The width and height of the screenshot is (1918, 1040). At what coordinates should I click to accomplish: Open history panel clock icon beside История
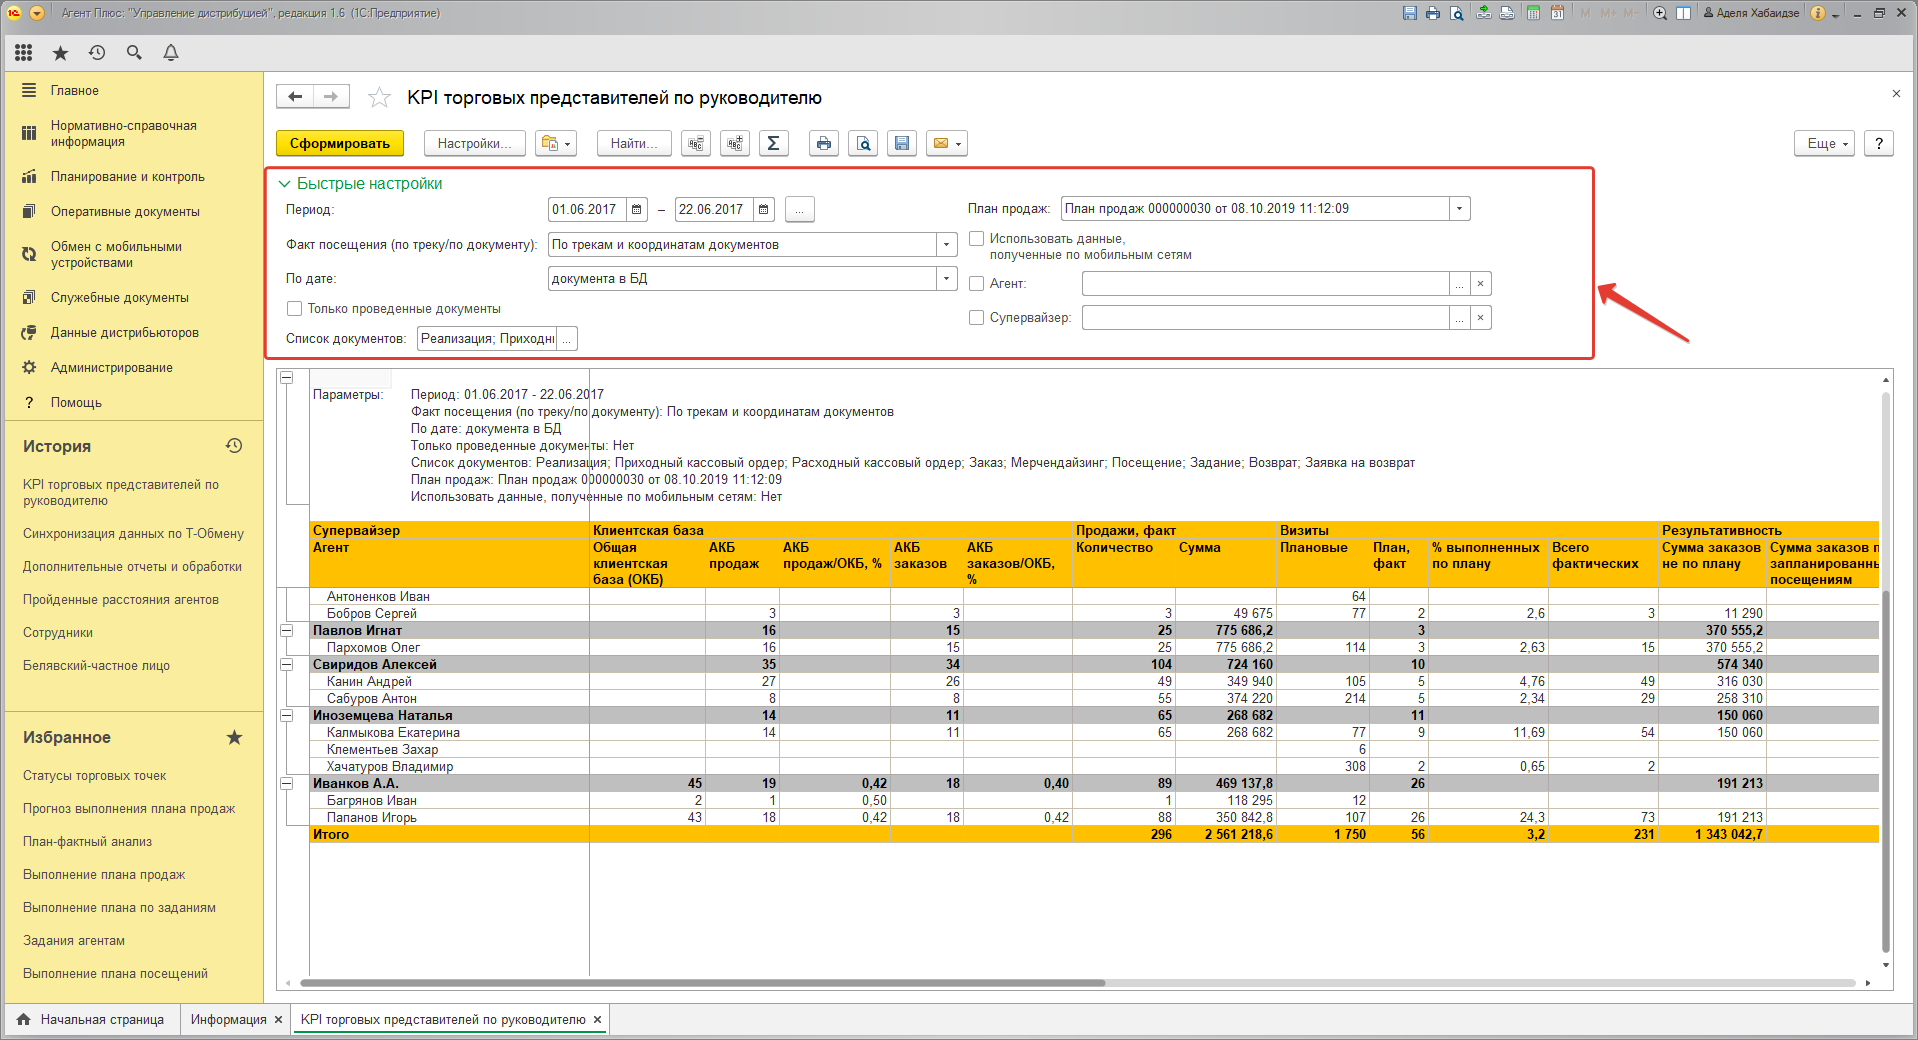(x=234, y=446)
